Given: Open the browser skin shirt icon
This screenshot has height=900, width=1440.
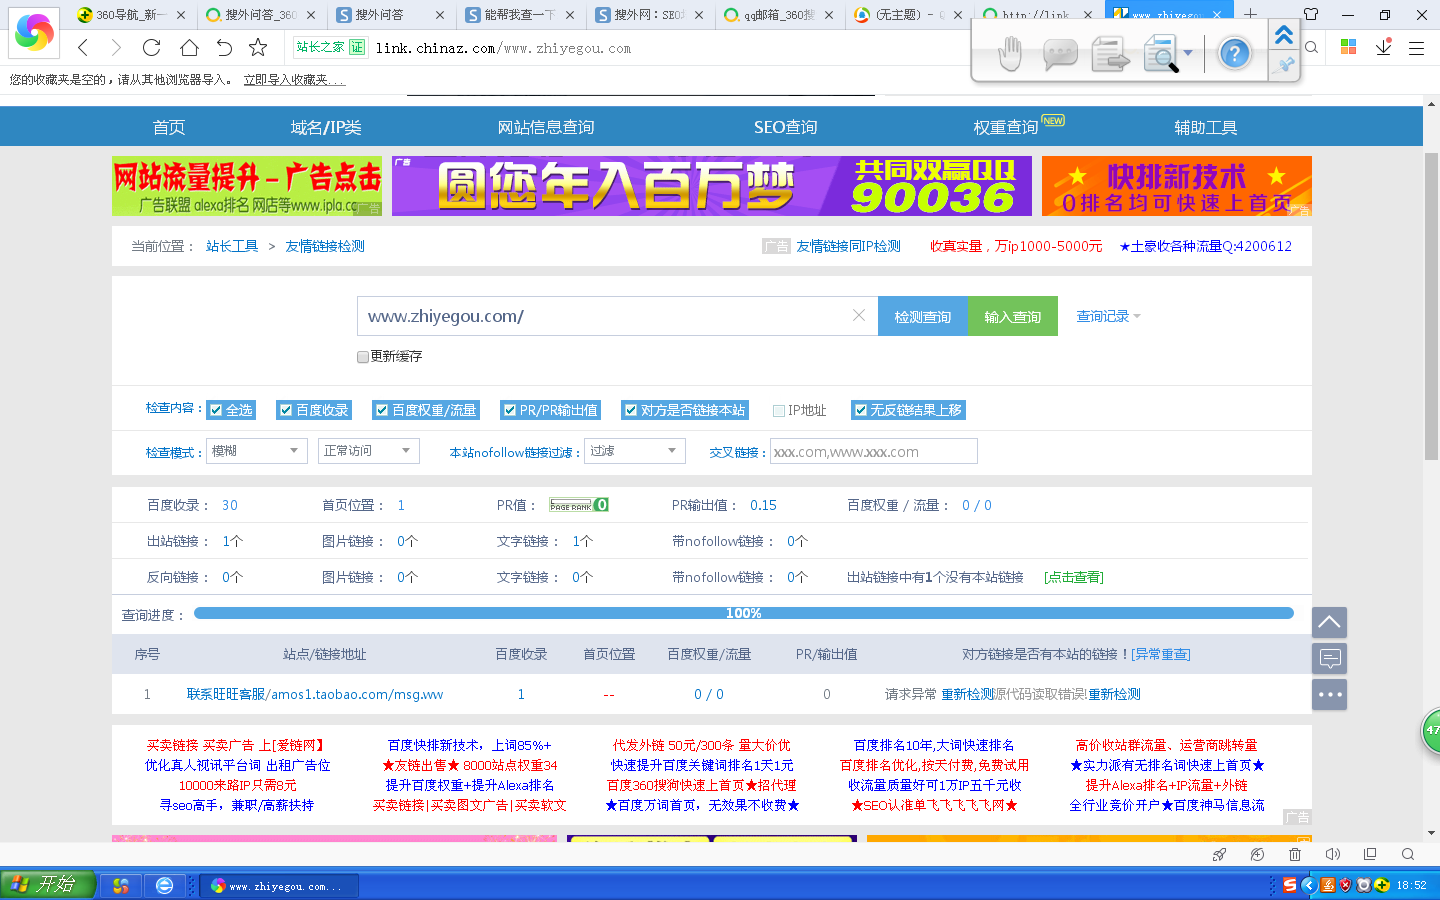Looking at the screenshot, I should [x=1311, y=14].
